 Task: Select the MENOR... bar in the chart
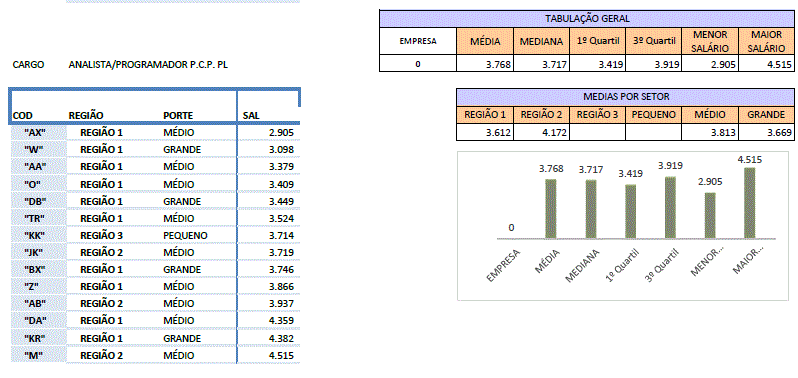click(x=709, y=216)
